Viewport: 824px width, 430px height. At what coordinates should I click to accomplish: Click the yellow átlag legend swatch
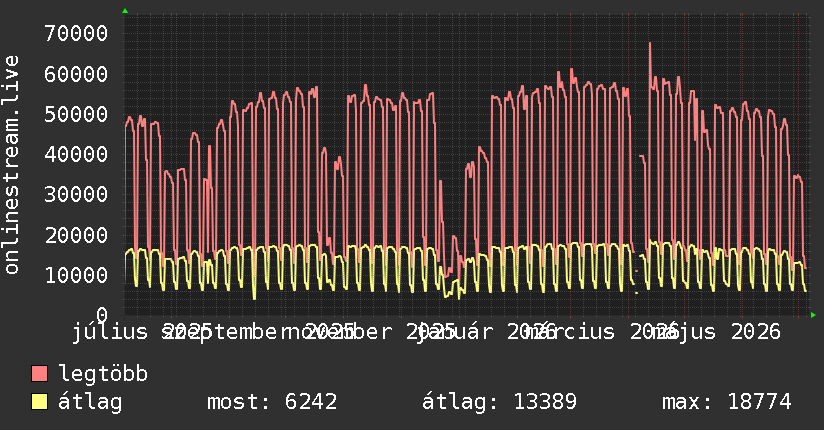tap(39, 402)
